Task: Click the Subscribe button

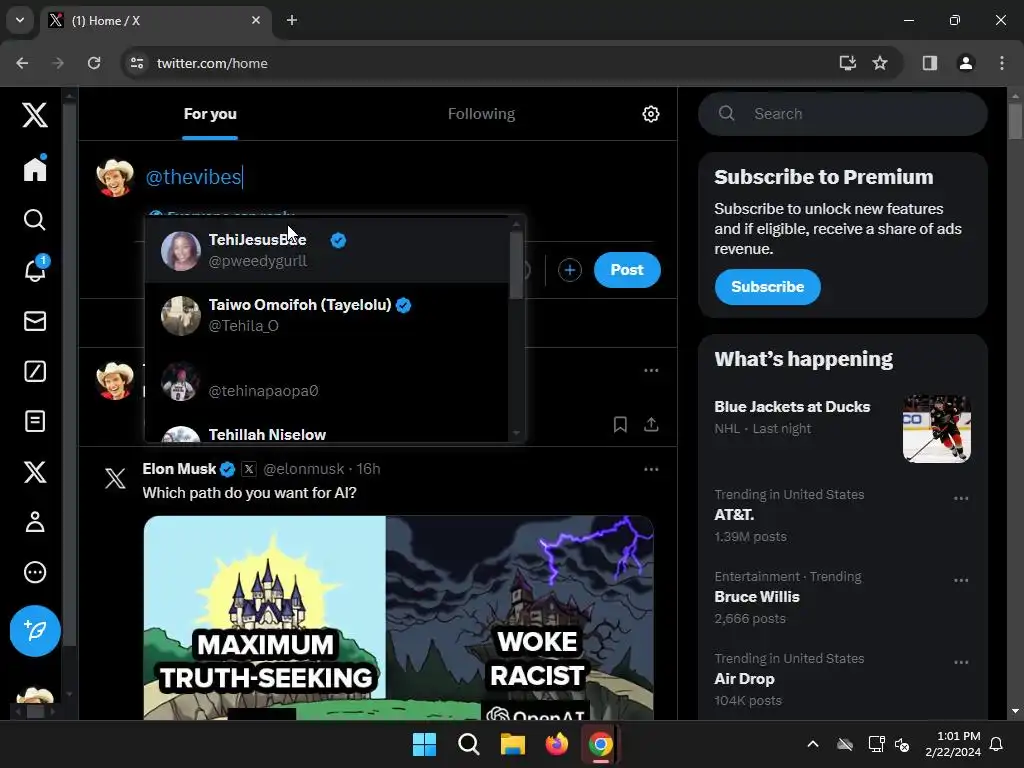Action: pyautogui.click(x=767, y=287)
